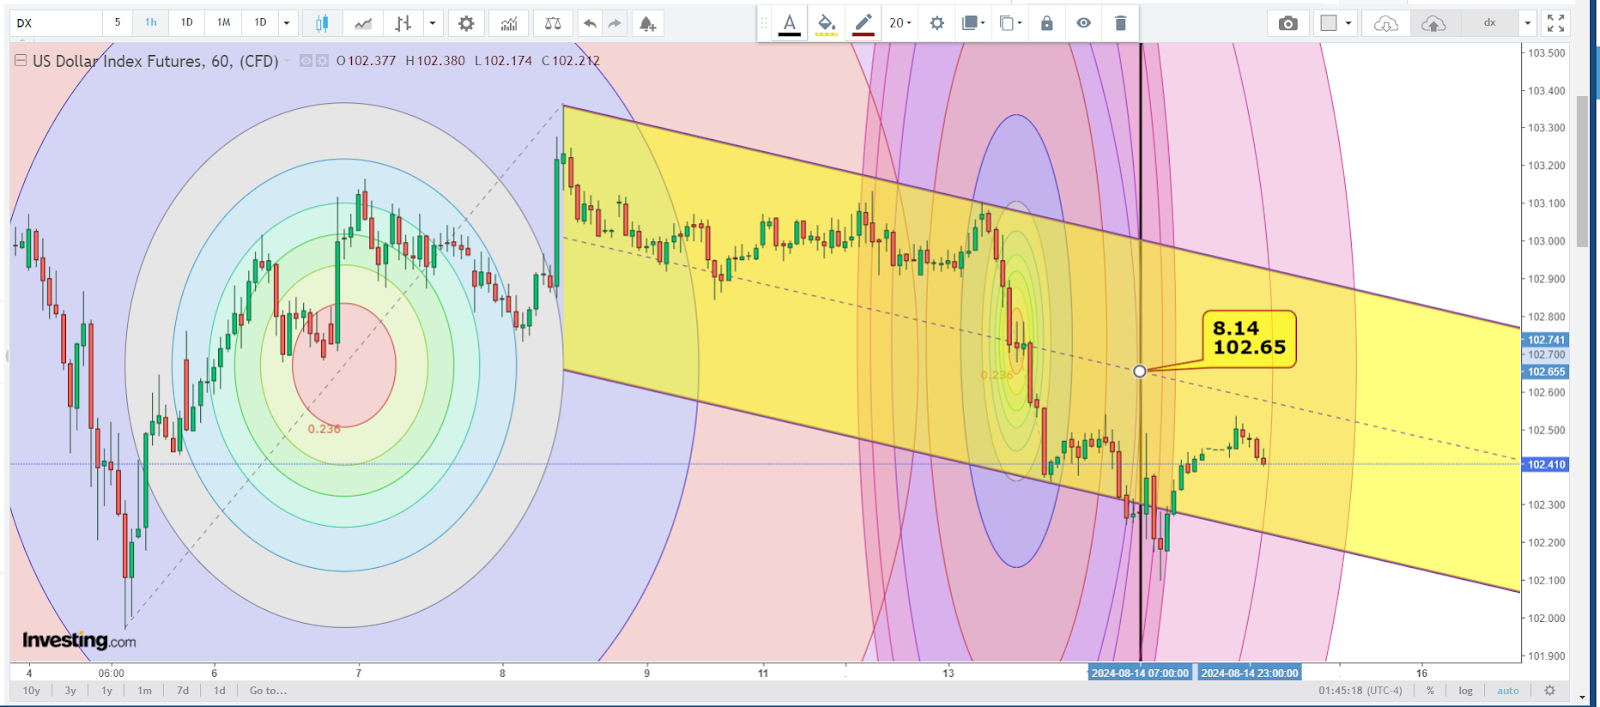
Task: Open the Indicators dialog
Action: (509, 23)
